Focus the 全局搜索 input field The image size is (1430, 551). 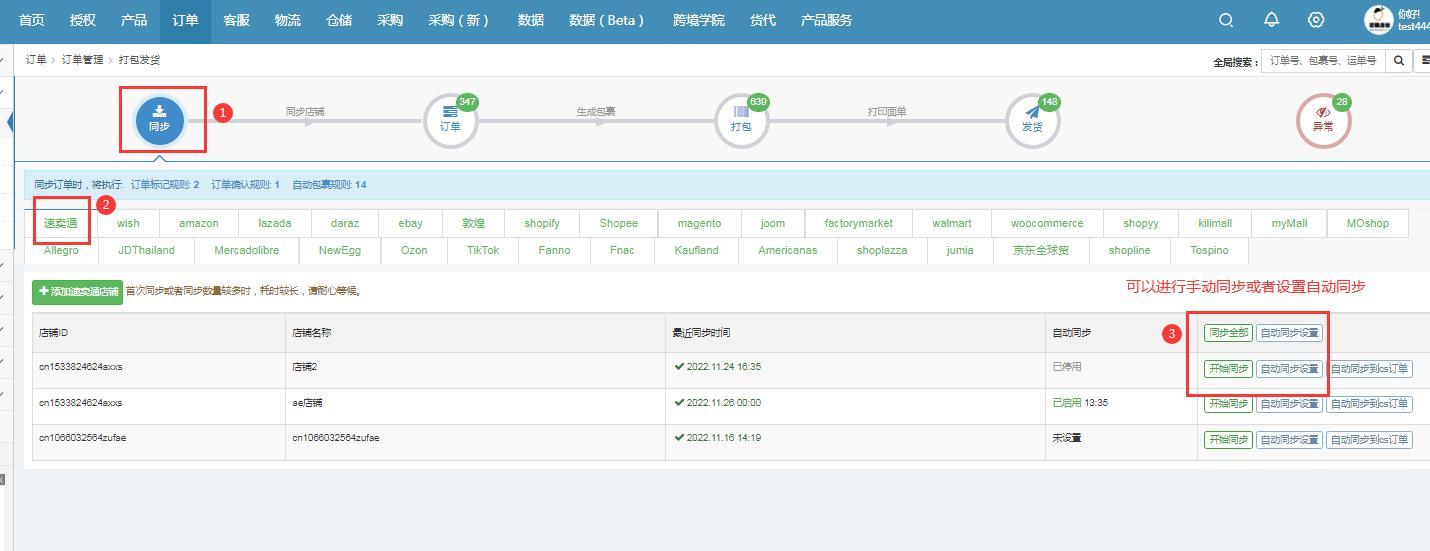1322,61
